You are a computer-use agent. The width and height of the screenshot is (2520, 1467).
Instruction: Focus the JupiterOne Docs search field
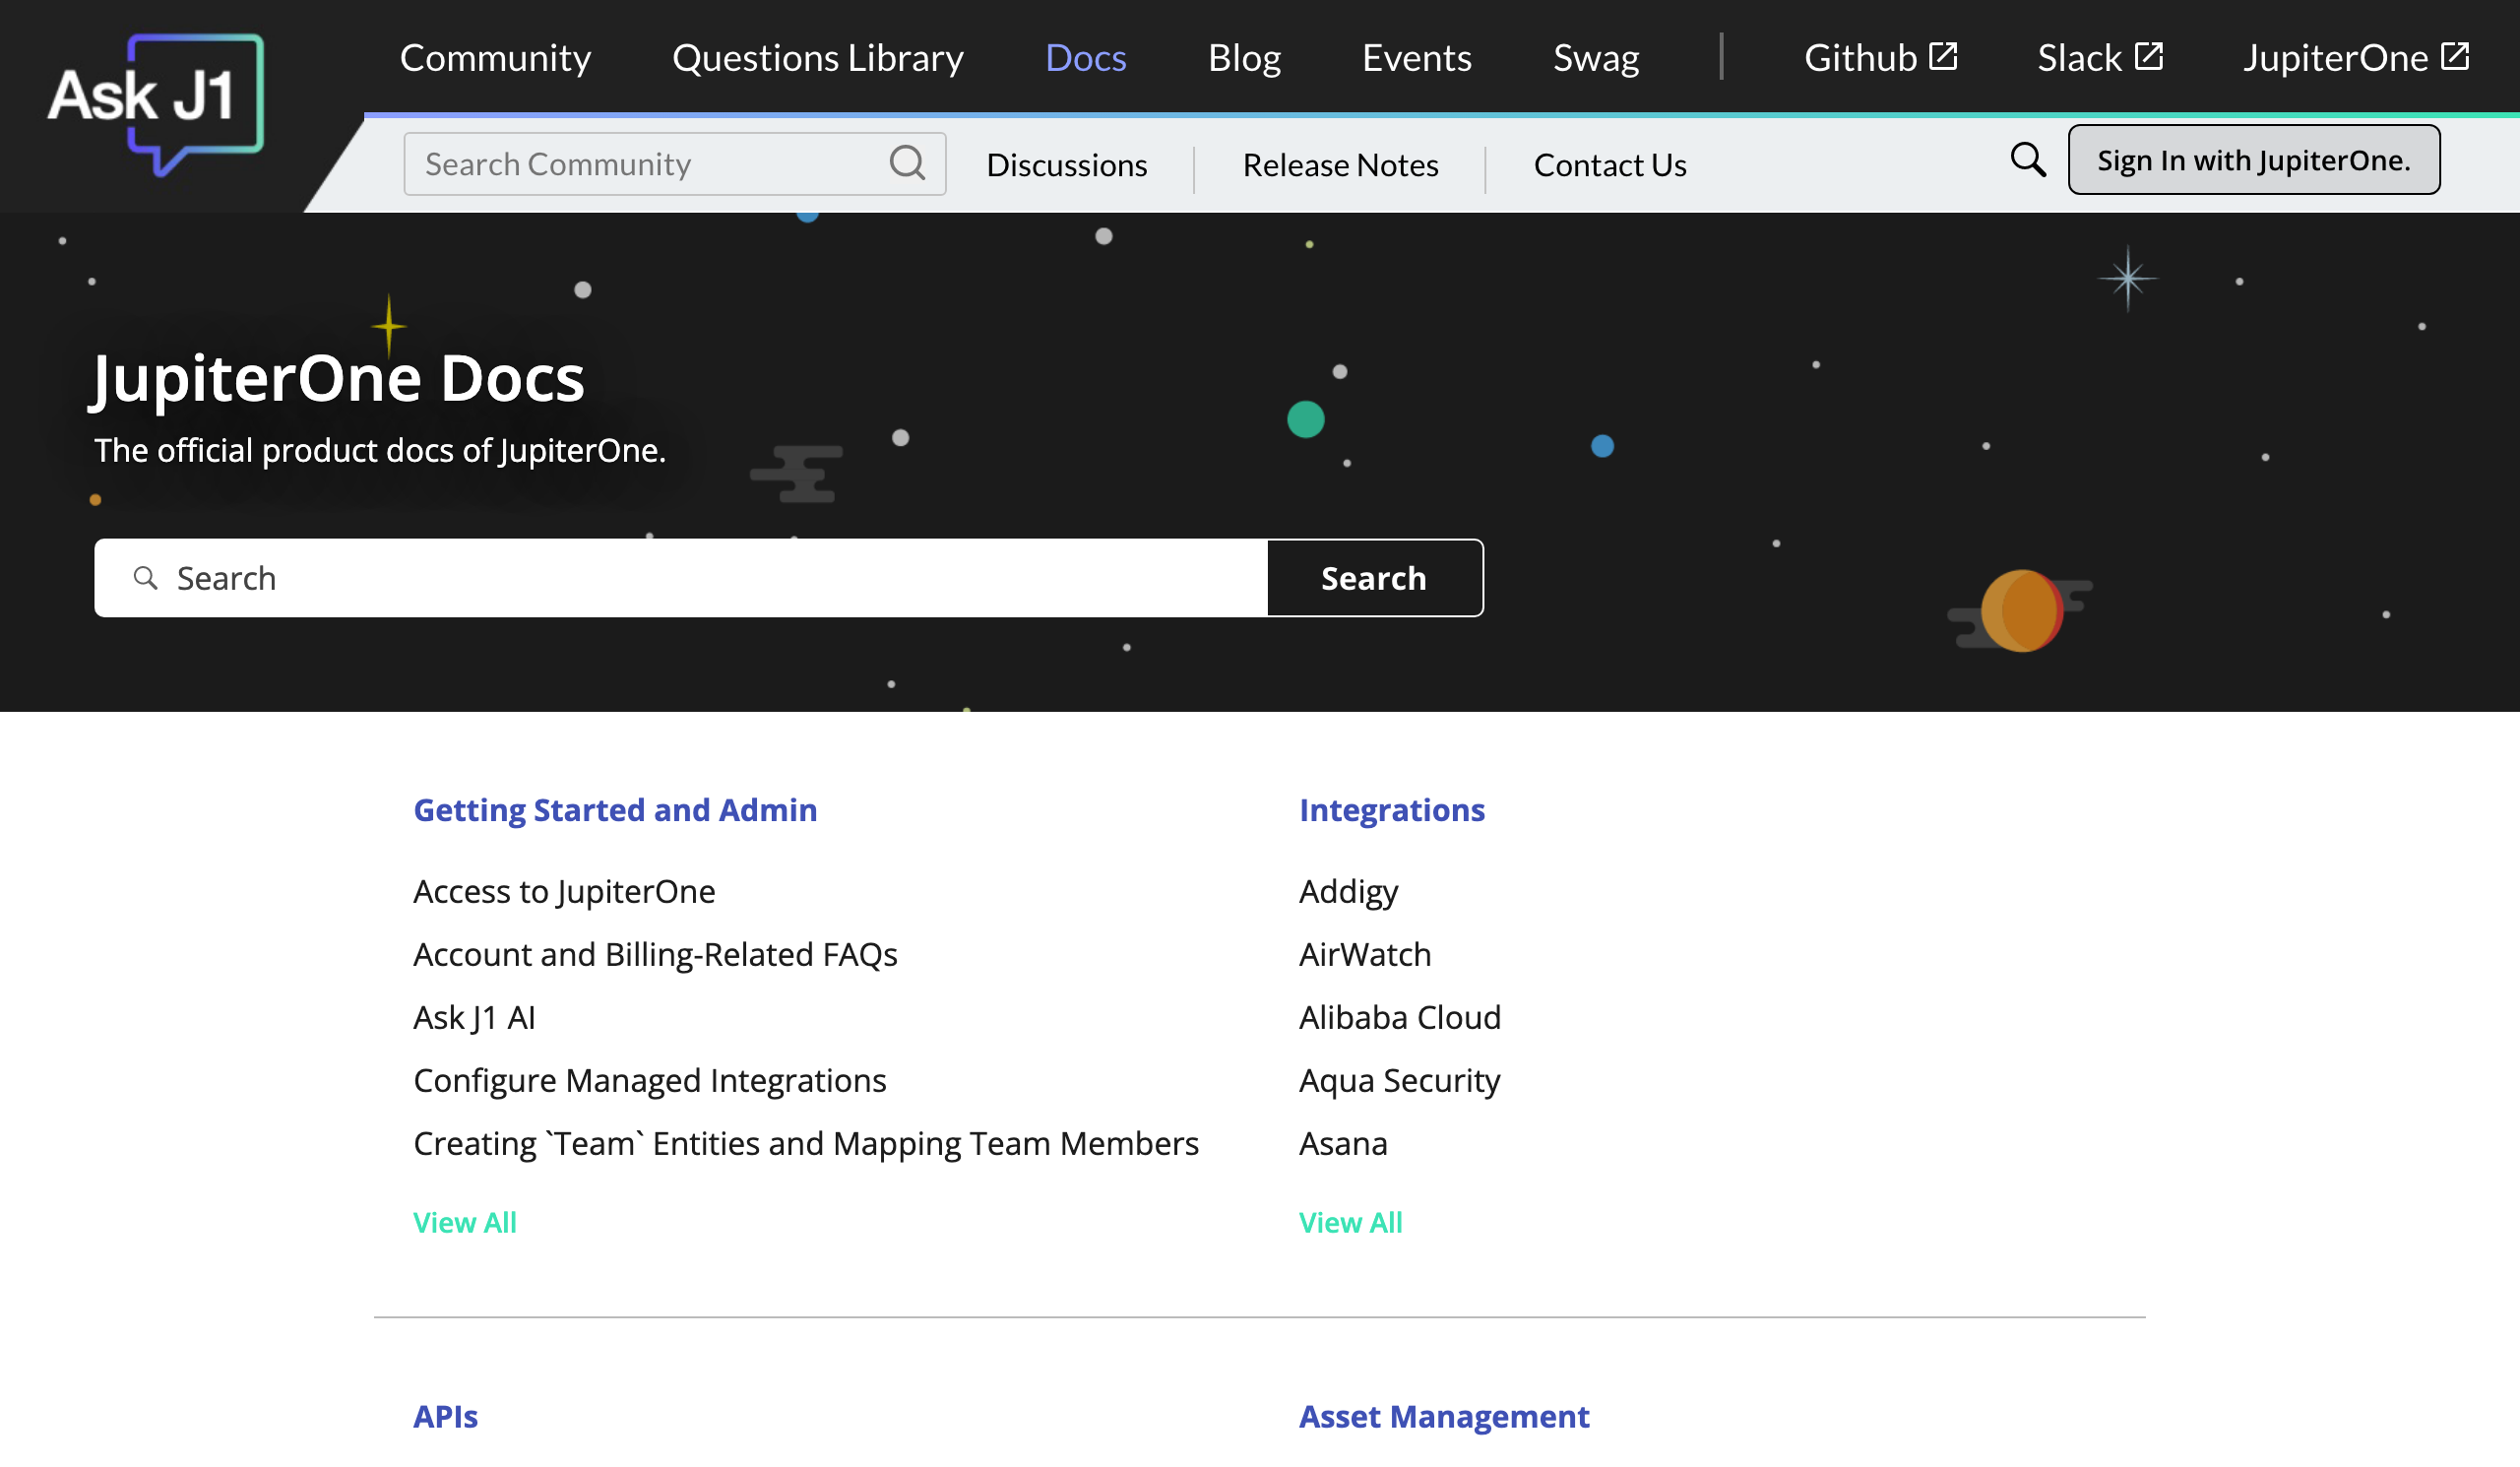(680, 578)
